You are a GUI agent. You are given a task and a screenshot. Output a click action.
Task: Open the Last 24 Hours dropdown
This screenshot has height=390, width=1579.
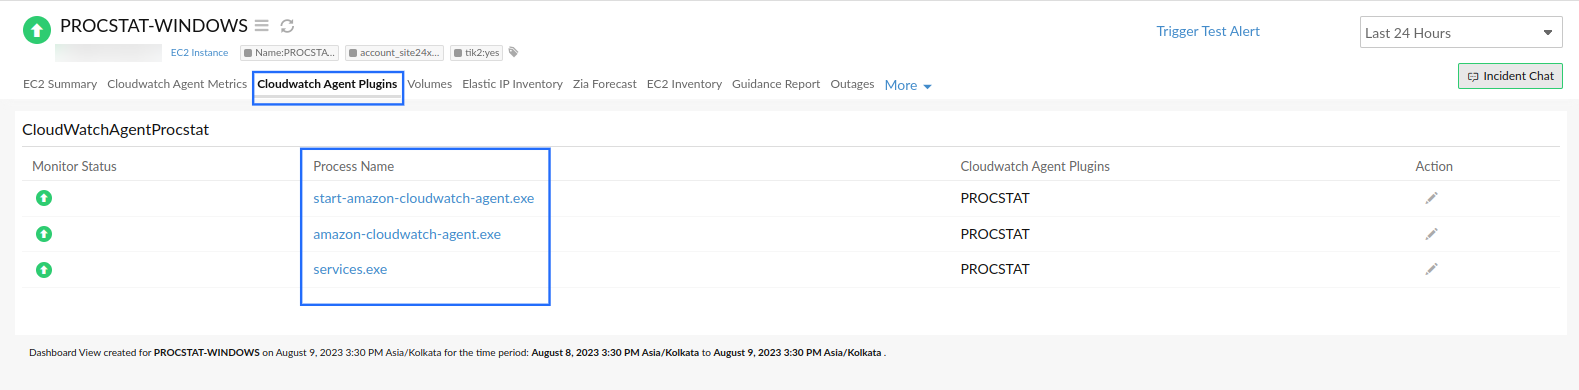point(1461,32)
